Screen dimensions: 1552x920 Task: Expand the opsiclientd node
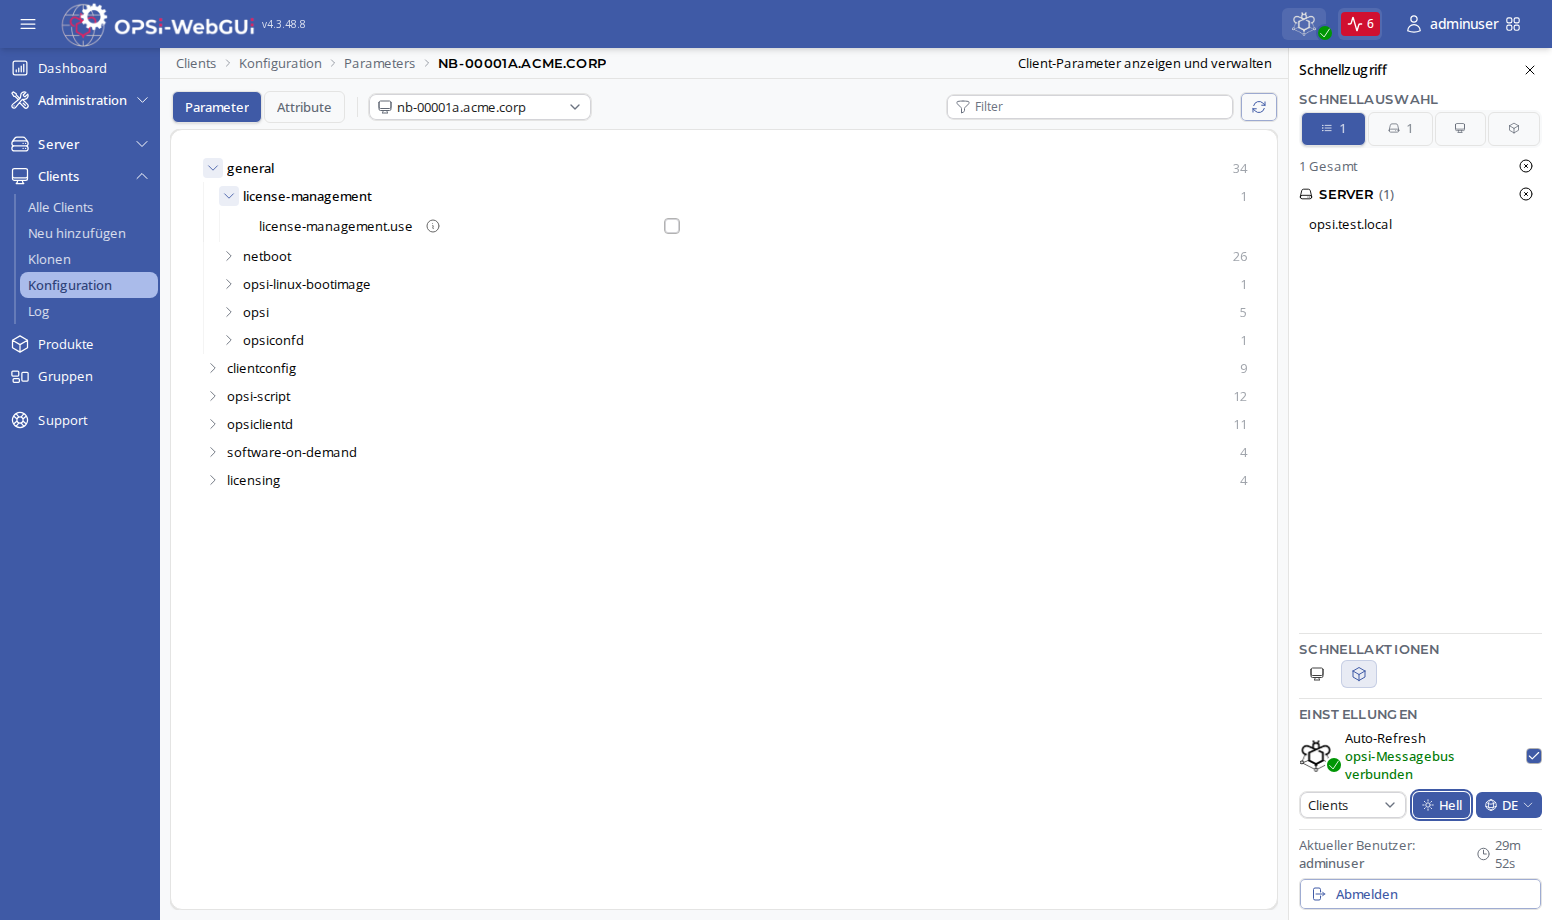(x=213, y=424)
